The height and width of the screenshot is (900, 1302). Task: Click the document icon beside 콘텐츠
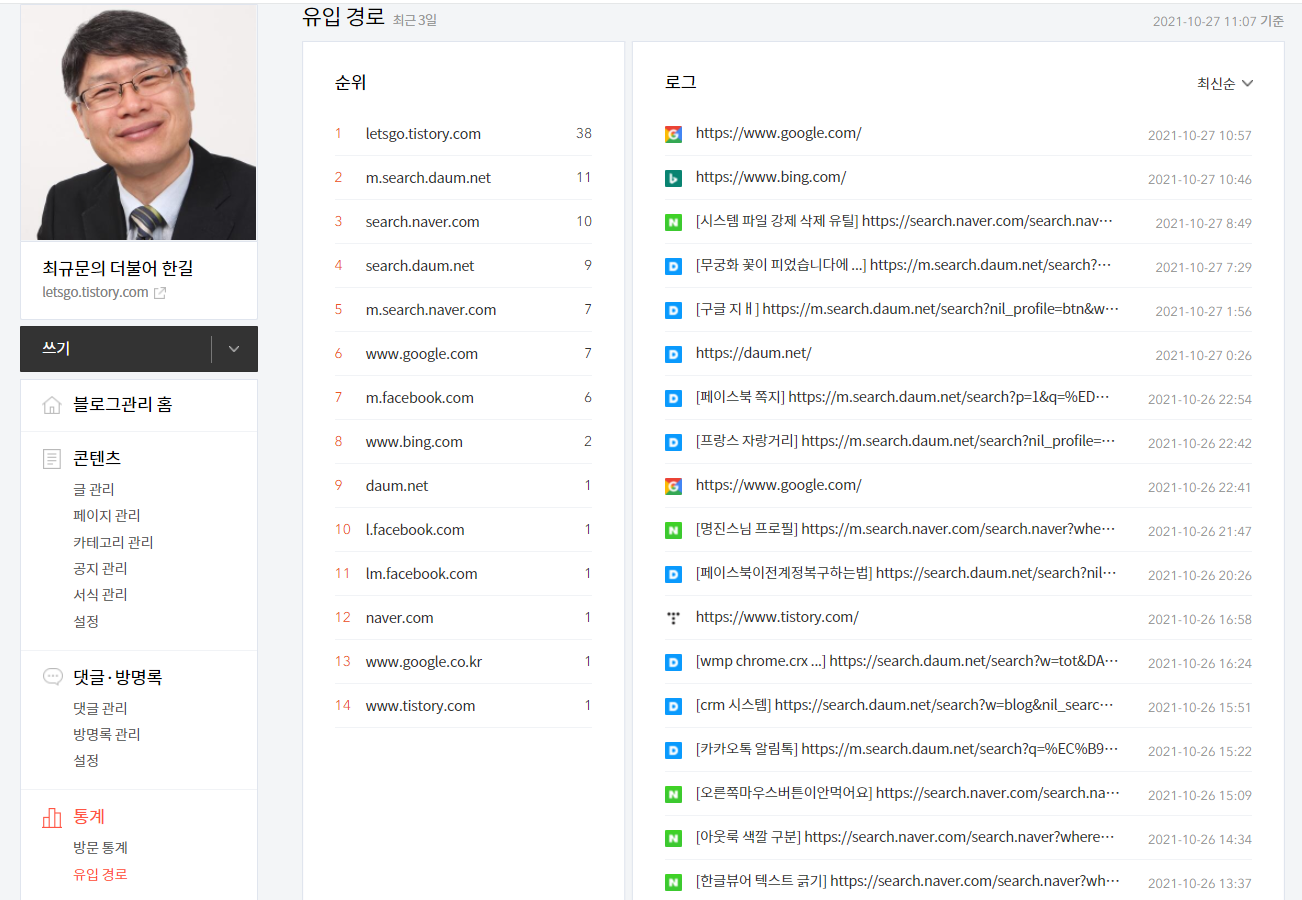pyautogui.click(x=52, y=459)
